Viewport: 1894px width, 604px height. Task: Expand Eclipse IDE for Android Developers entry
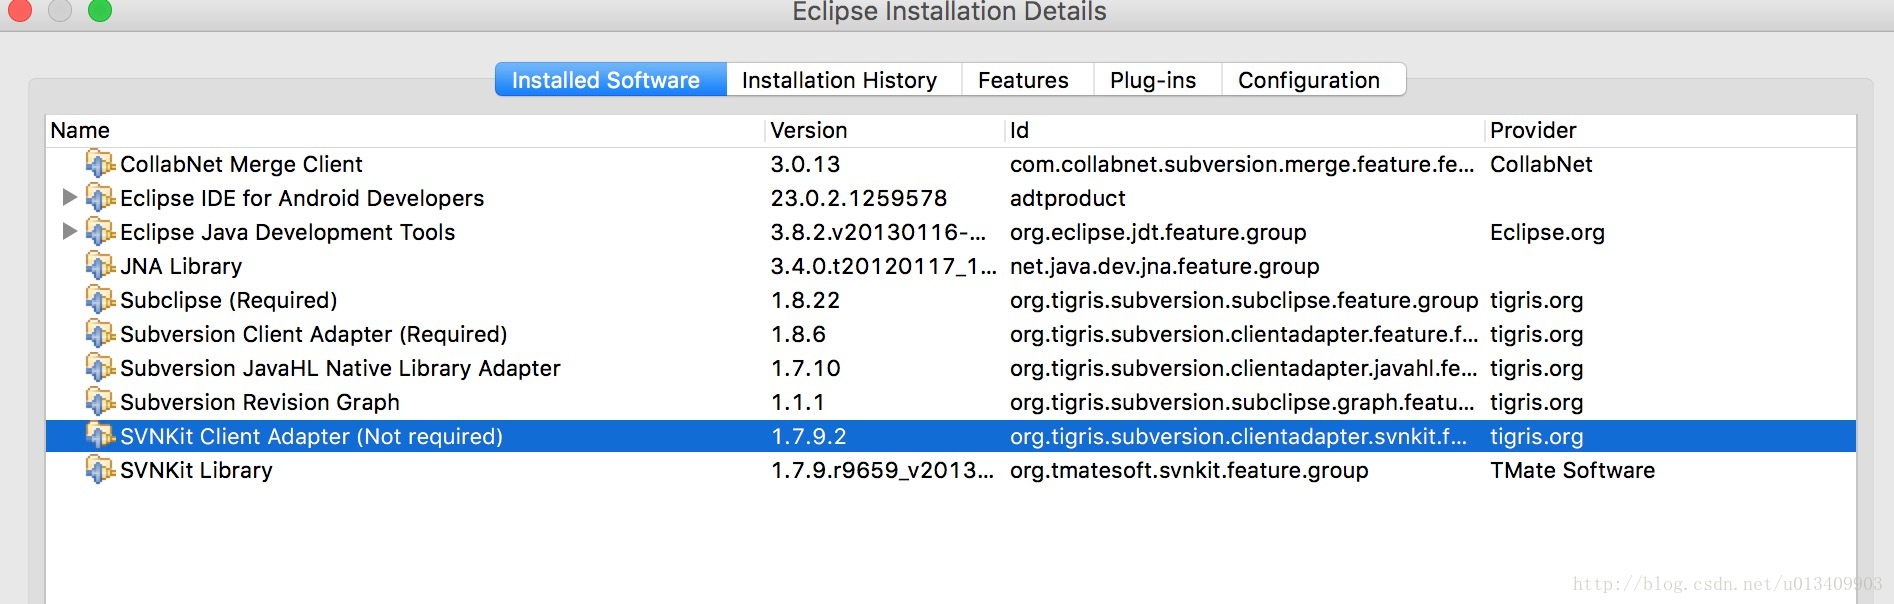pos(69,197)
